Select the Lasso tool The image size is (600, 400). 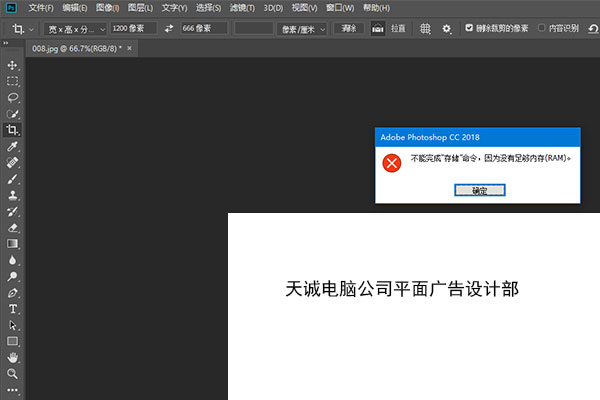[13, 98]
